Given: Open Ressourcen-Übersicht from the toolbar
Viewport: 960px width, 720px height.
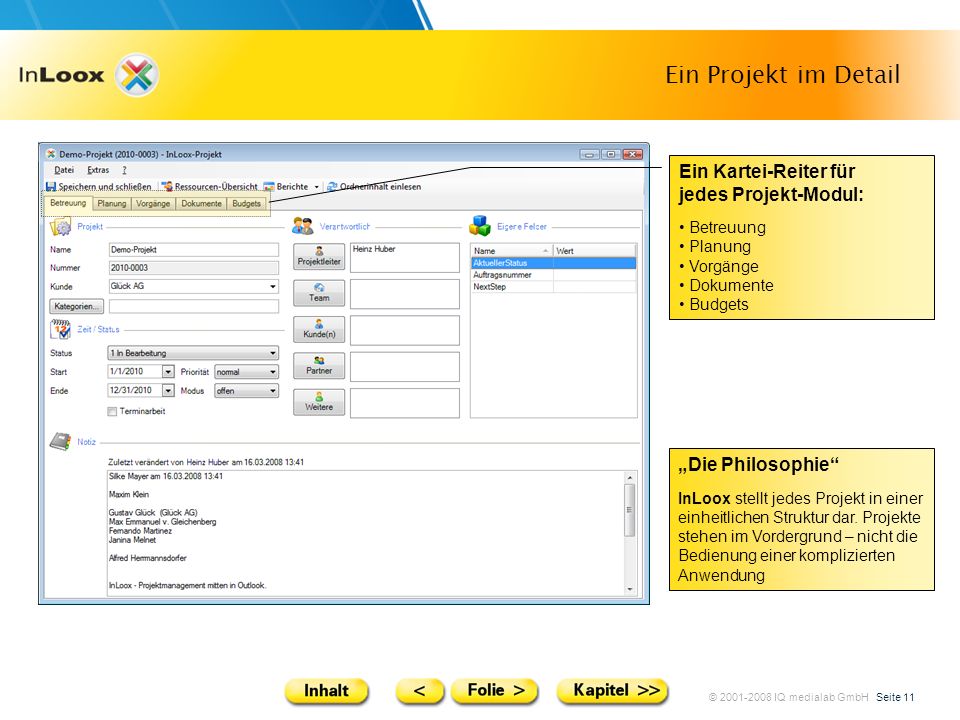Looking at the screenshot, I should [x=209, y=187].
